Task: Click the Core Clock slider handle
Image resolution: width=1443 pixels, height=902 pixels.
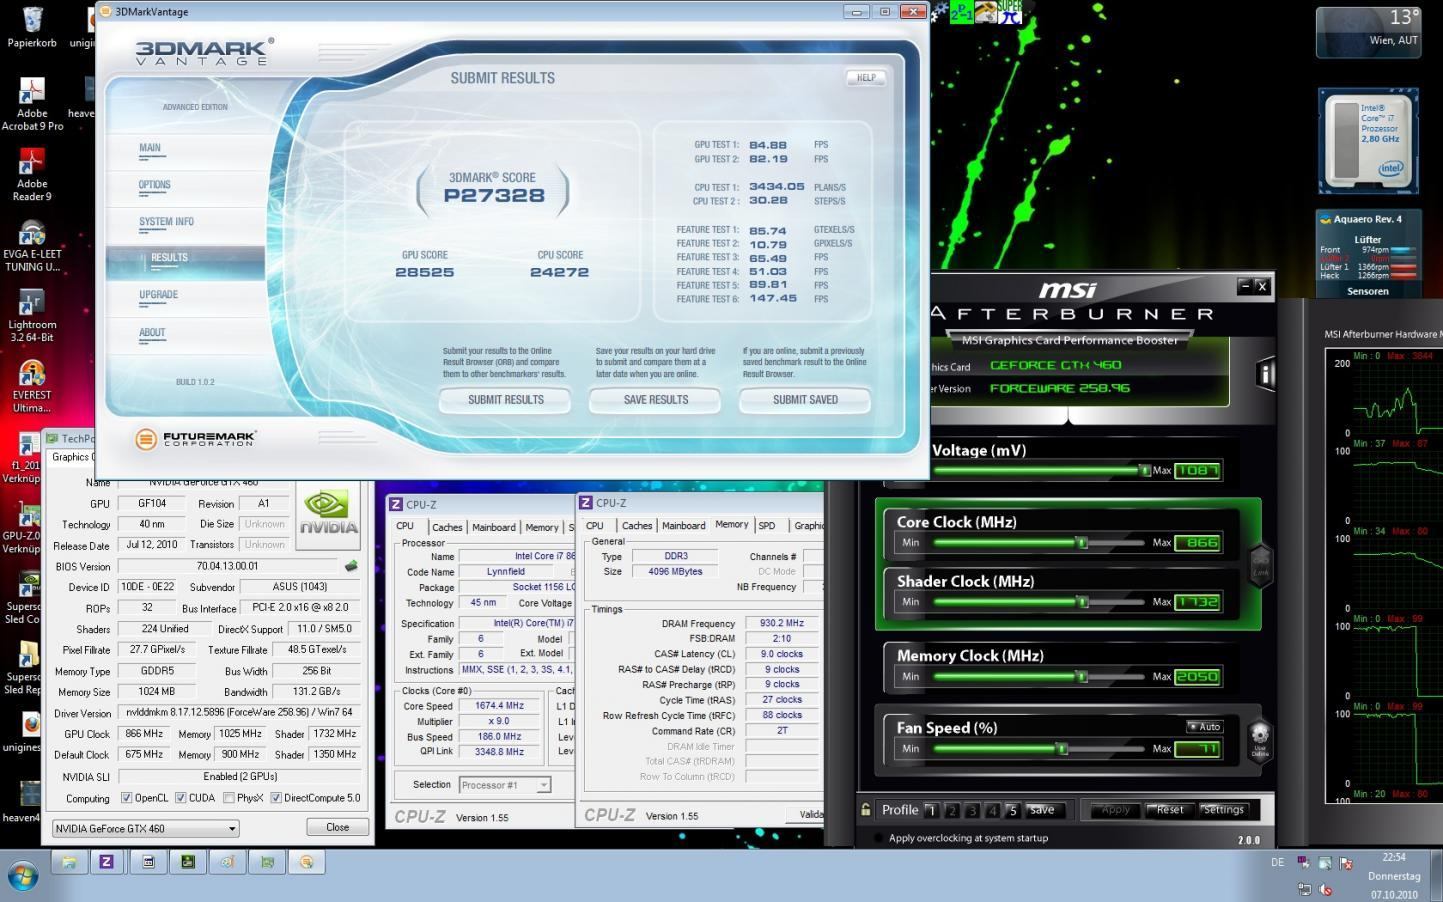Action: coord(1081,542)
